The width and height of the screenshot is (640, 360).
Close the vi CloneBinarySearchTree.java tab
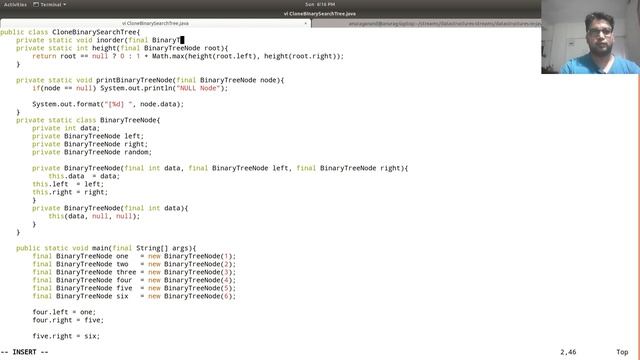305,23
